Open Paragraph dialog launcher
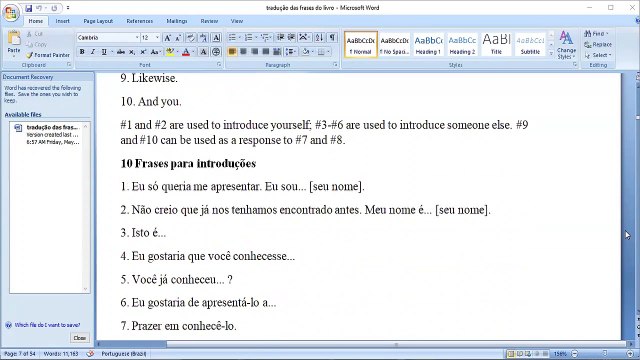 click(335, 64)
